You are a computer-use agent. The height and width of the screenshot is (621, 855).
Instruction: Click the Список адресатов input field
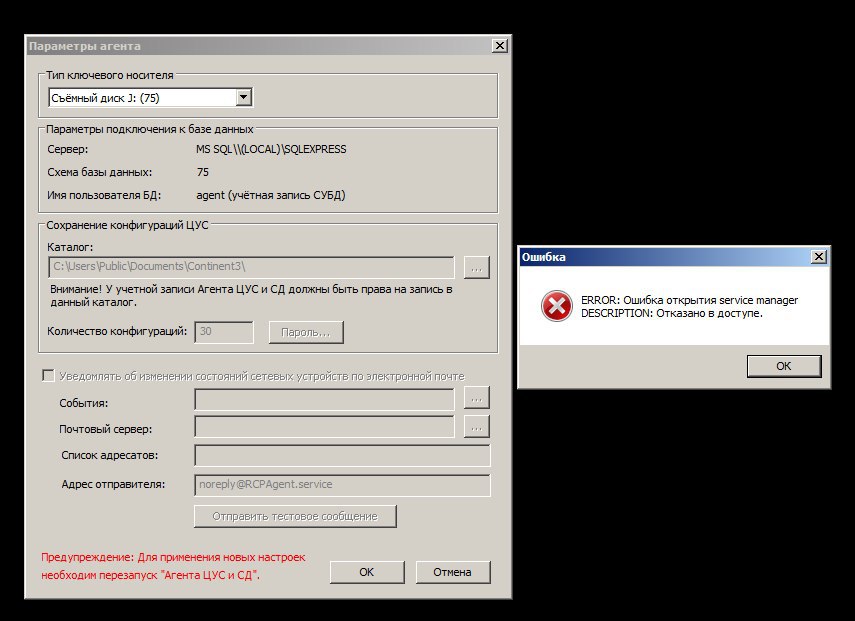click(x=342, y=455)
